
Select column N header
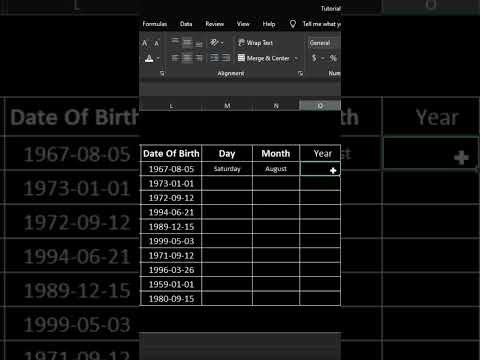point(276,106)
